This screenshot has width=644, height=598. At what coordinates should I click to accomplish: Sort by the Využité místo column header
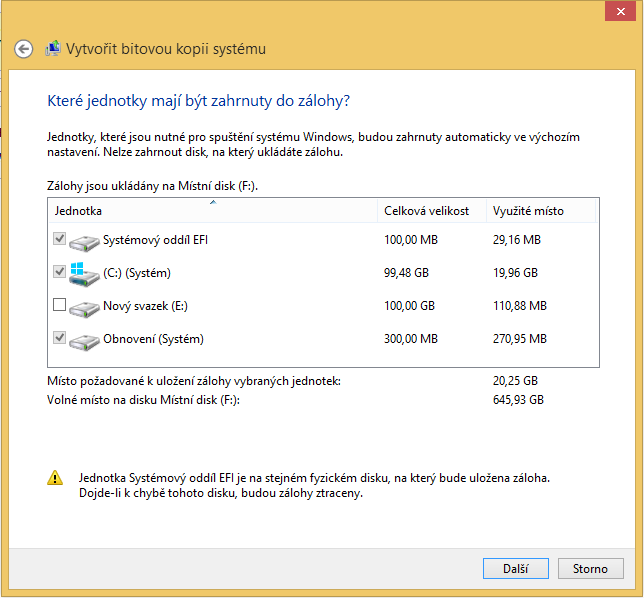click(541, 211)
